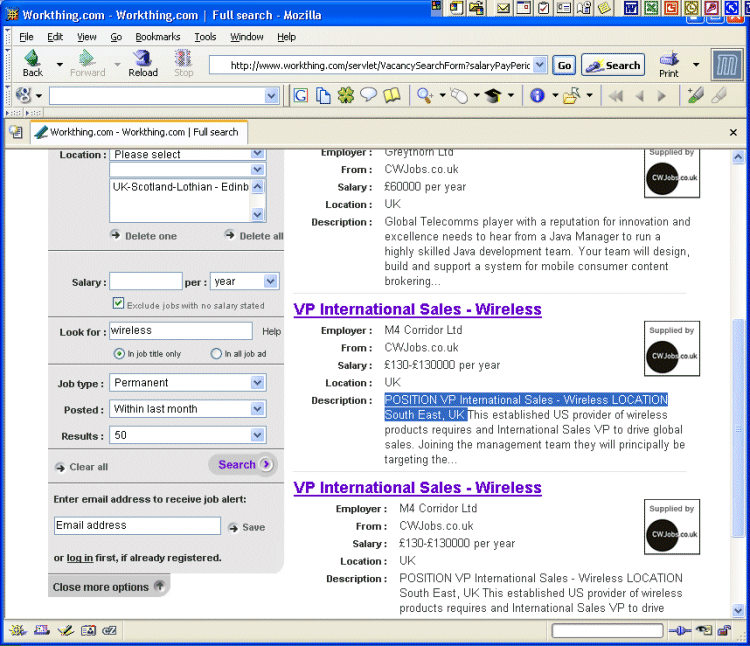750x646 pixels.
Task: Click the open book icon in toolbar
Action: (392, 96)
